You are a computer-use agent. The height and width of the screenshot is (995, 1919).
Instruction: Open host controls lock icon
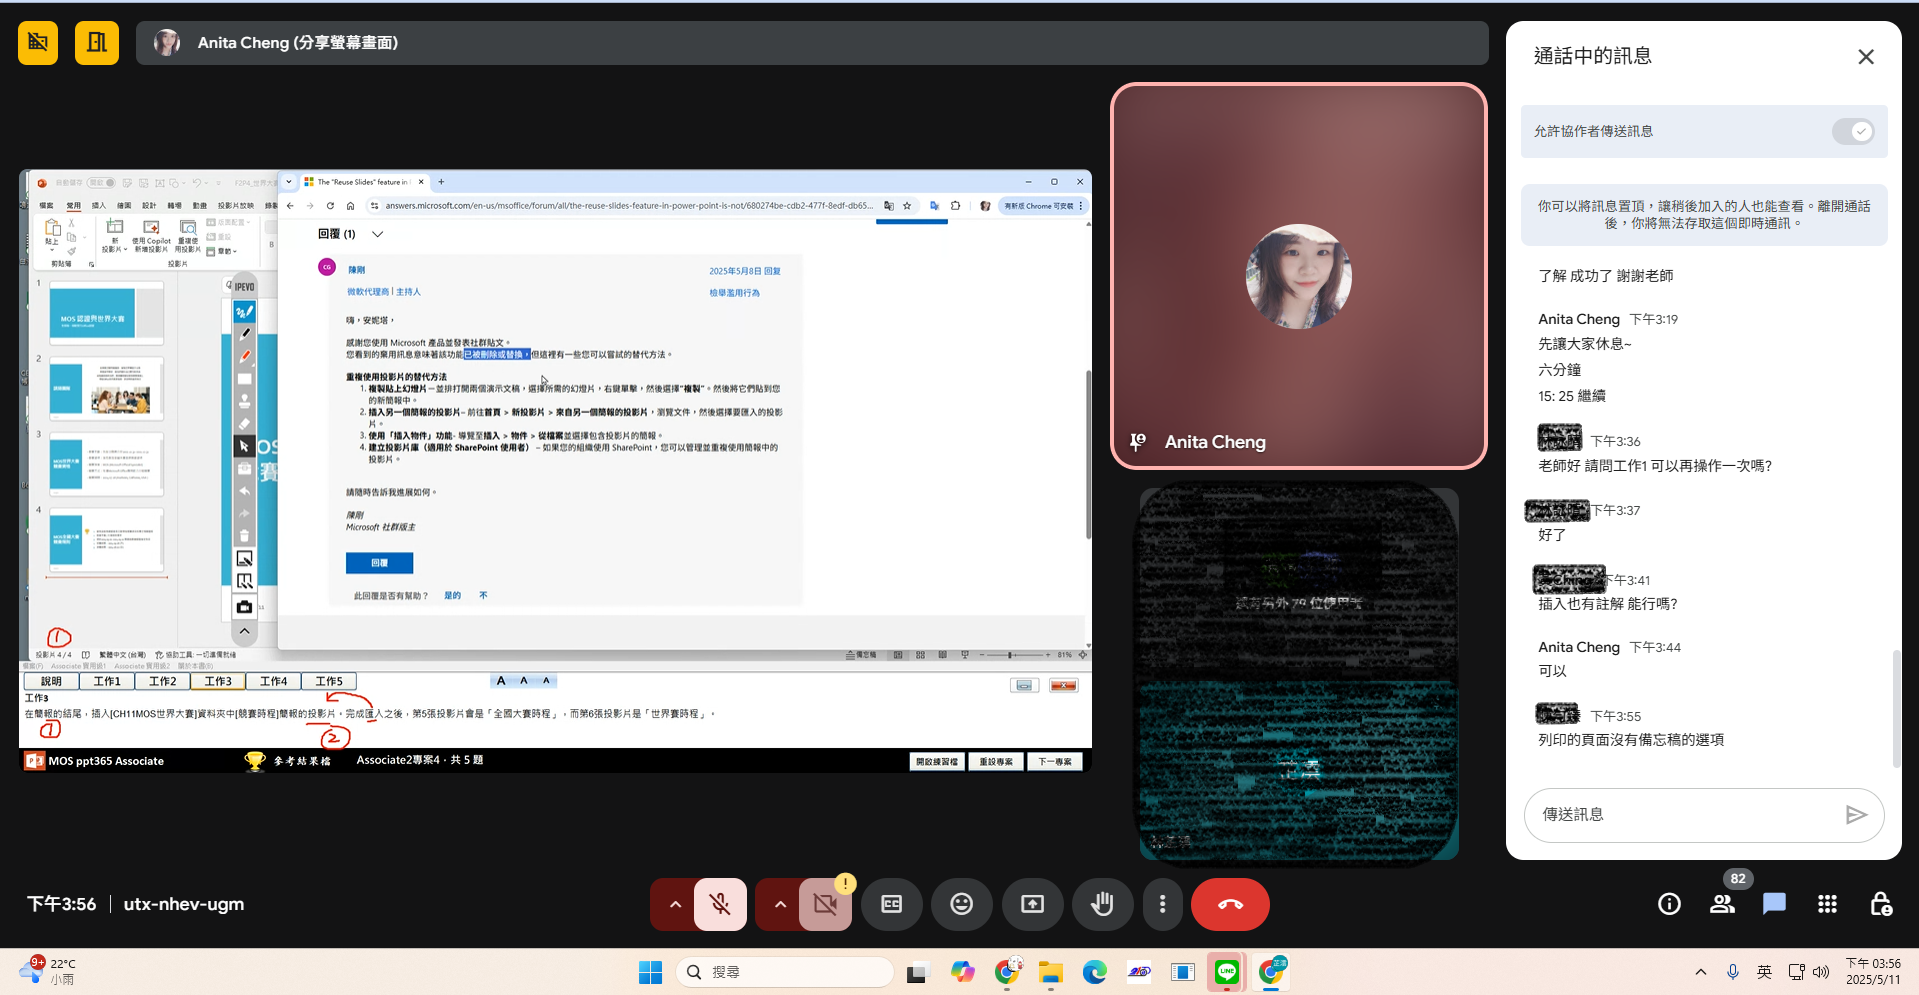tap(1880, 904)
